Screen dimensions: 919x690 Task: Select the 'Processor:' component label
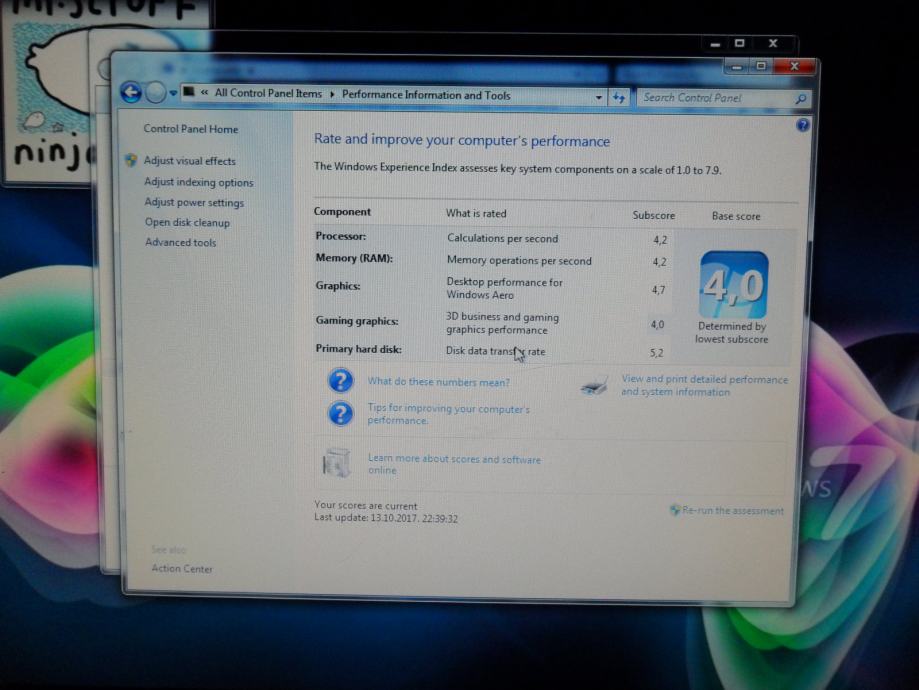coord(341,236)
